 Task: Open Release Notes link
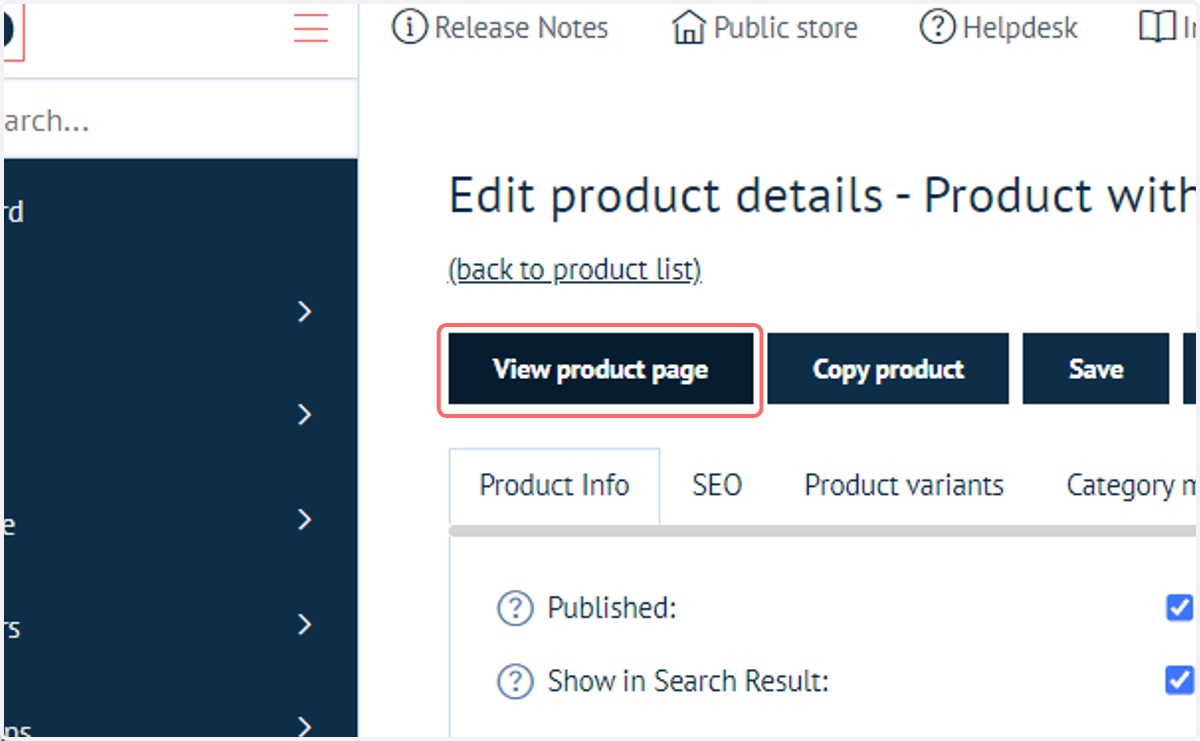(x=500, y=28)
